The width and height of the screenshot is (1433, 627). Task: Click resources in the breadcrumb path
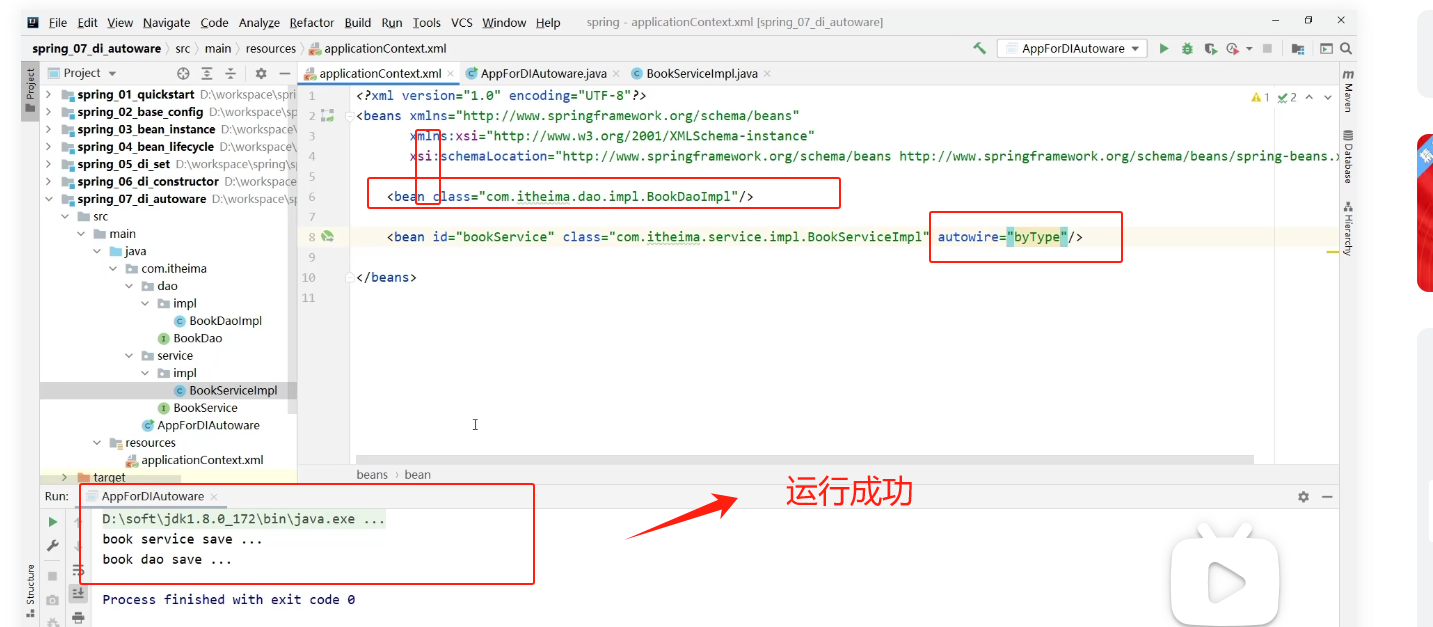pyautogui.click(x=271, y=48)
